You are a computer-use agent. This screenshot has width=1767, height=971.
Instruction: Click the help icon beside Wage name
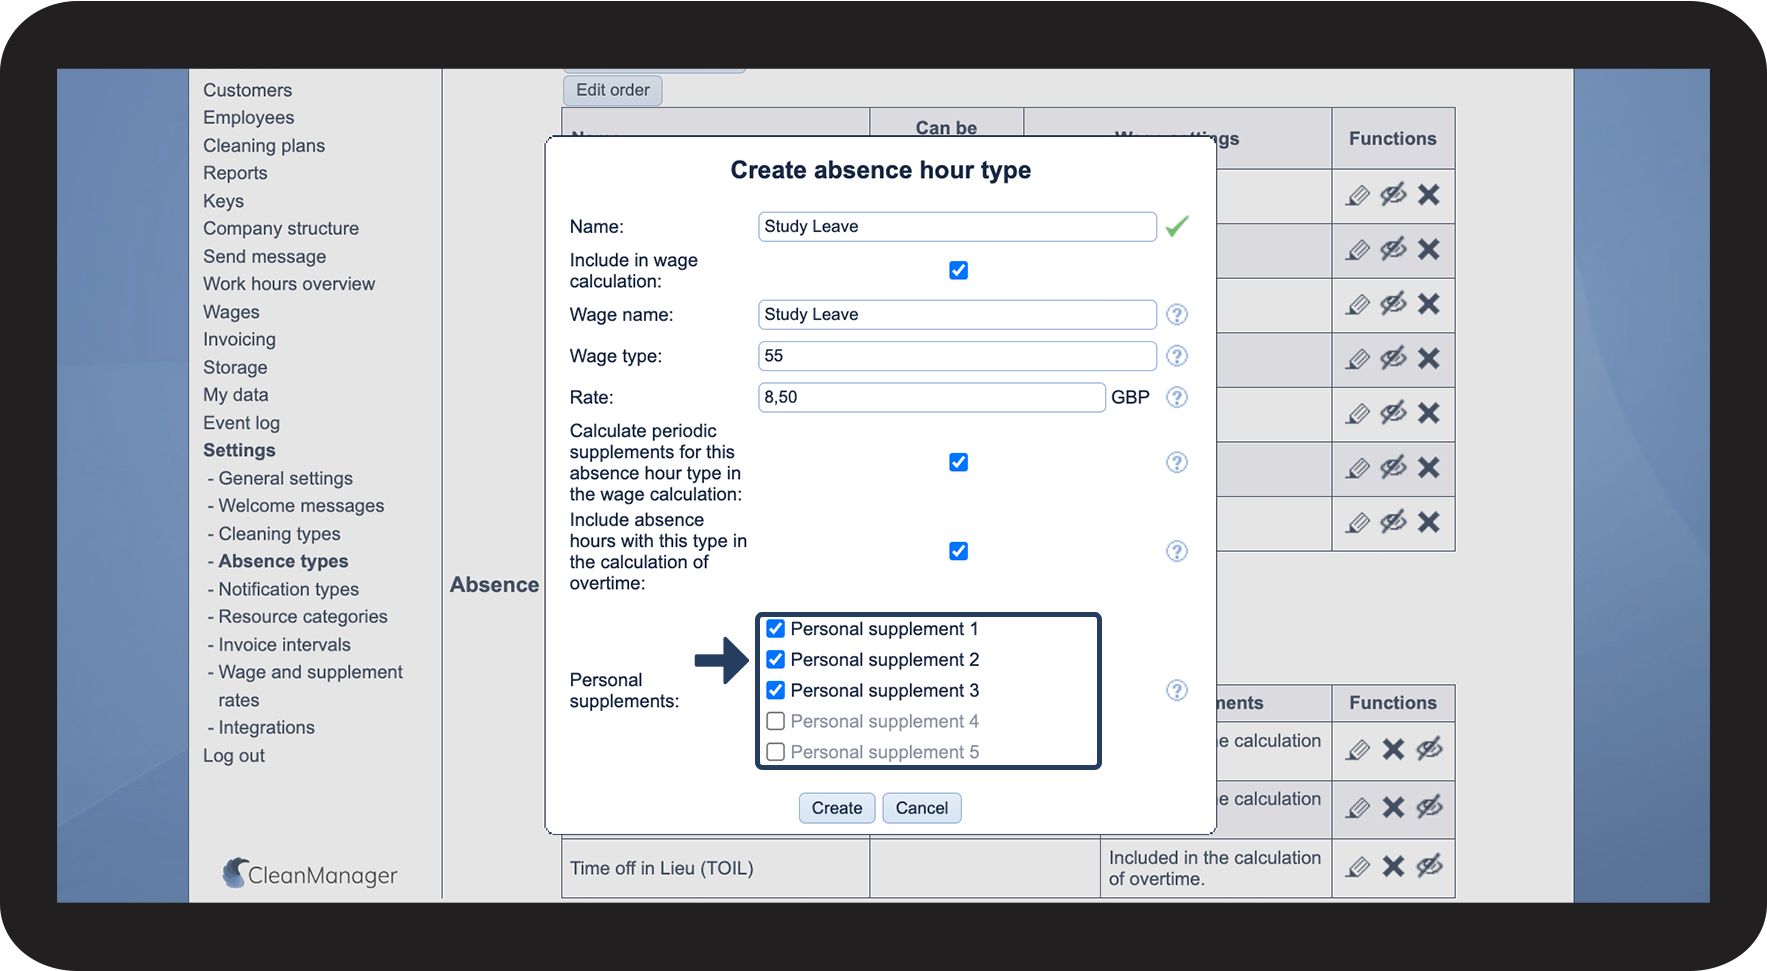[x=1177, y=315]
